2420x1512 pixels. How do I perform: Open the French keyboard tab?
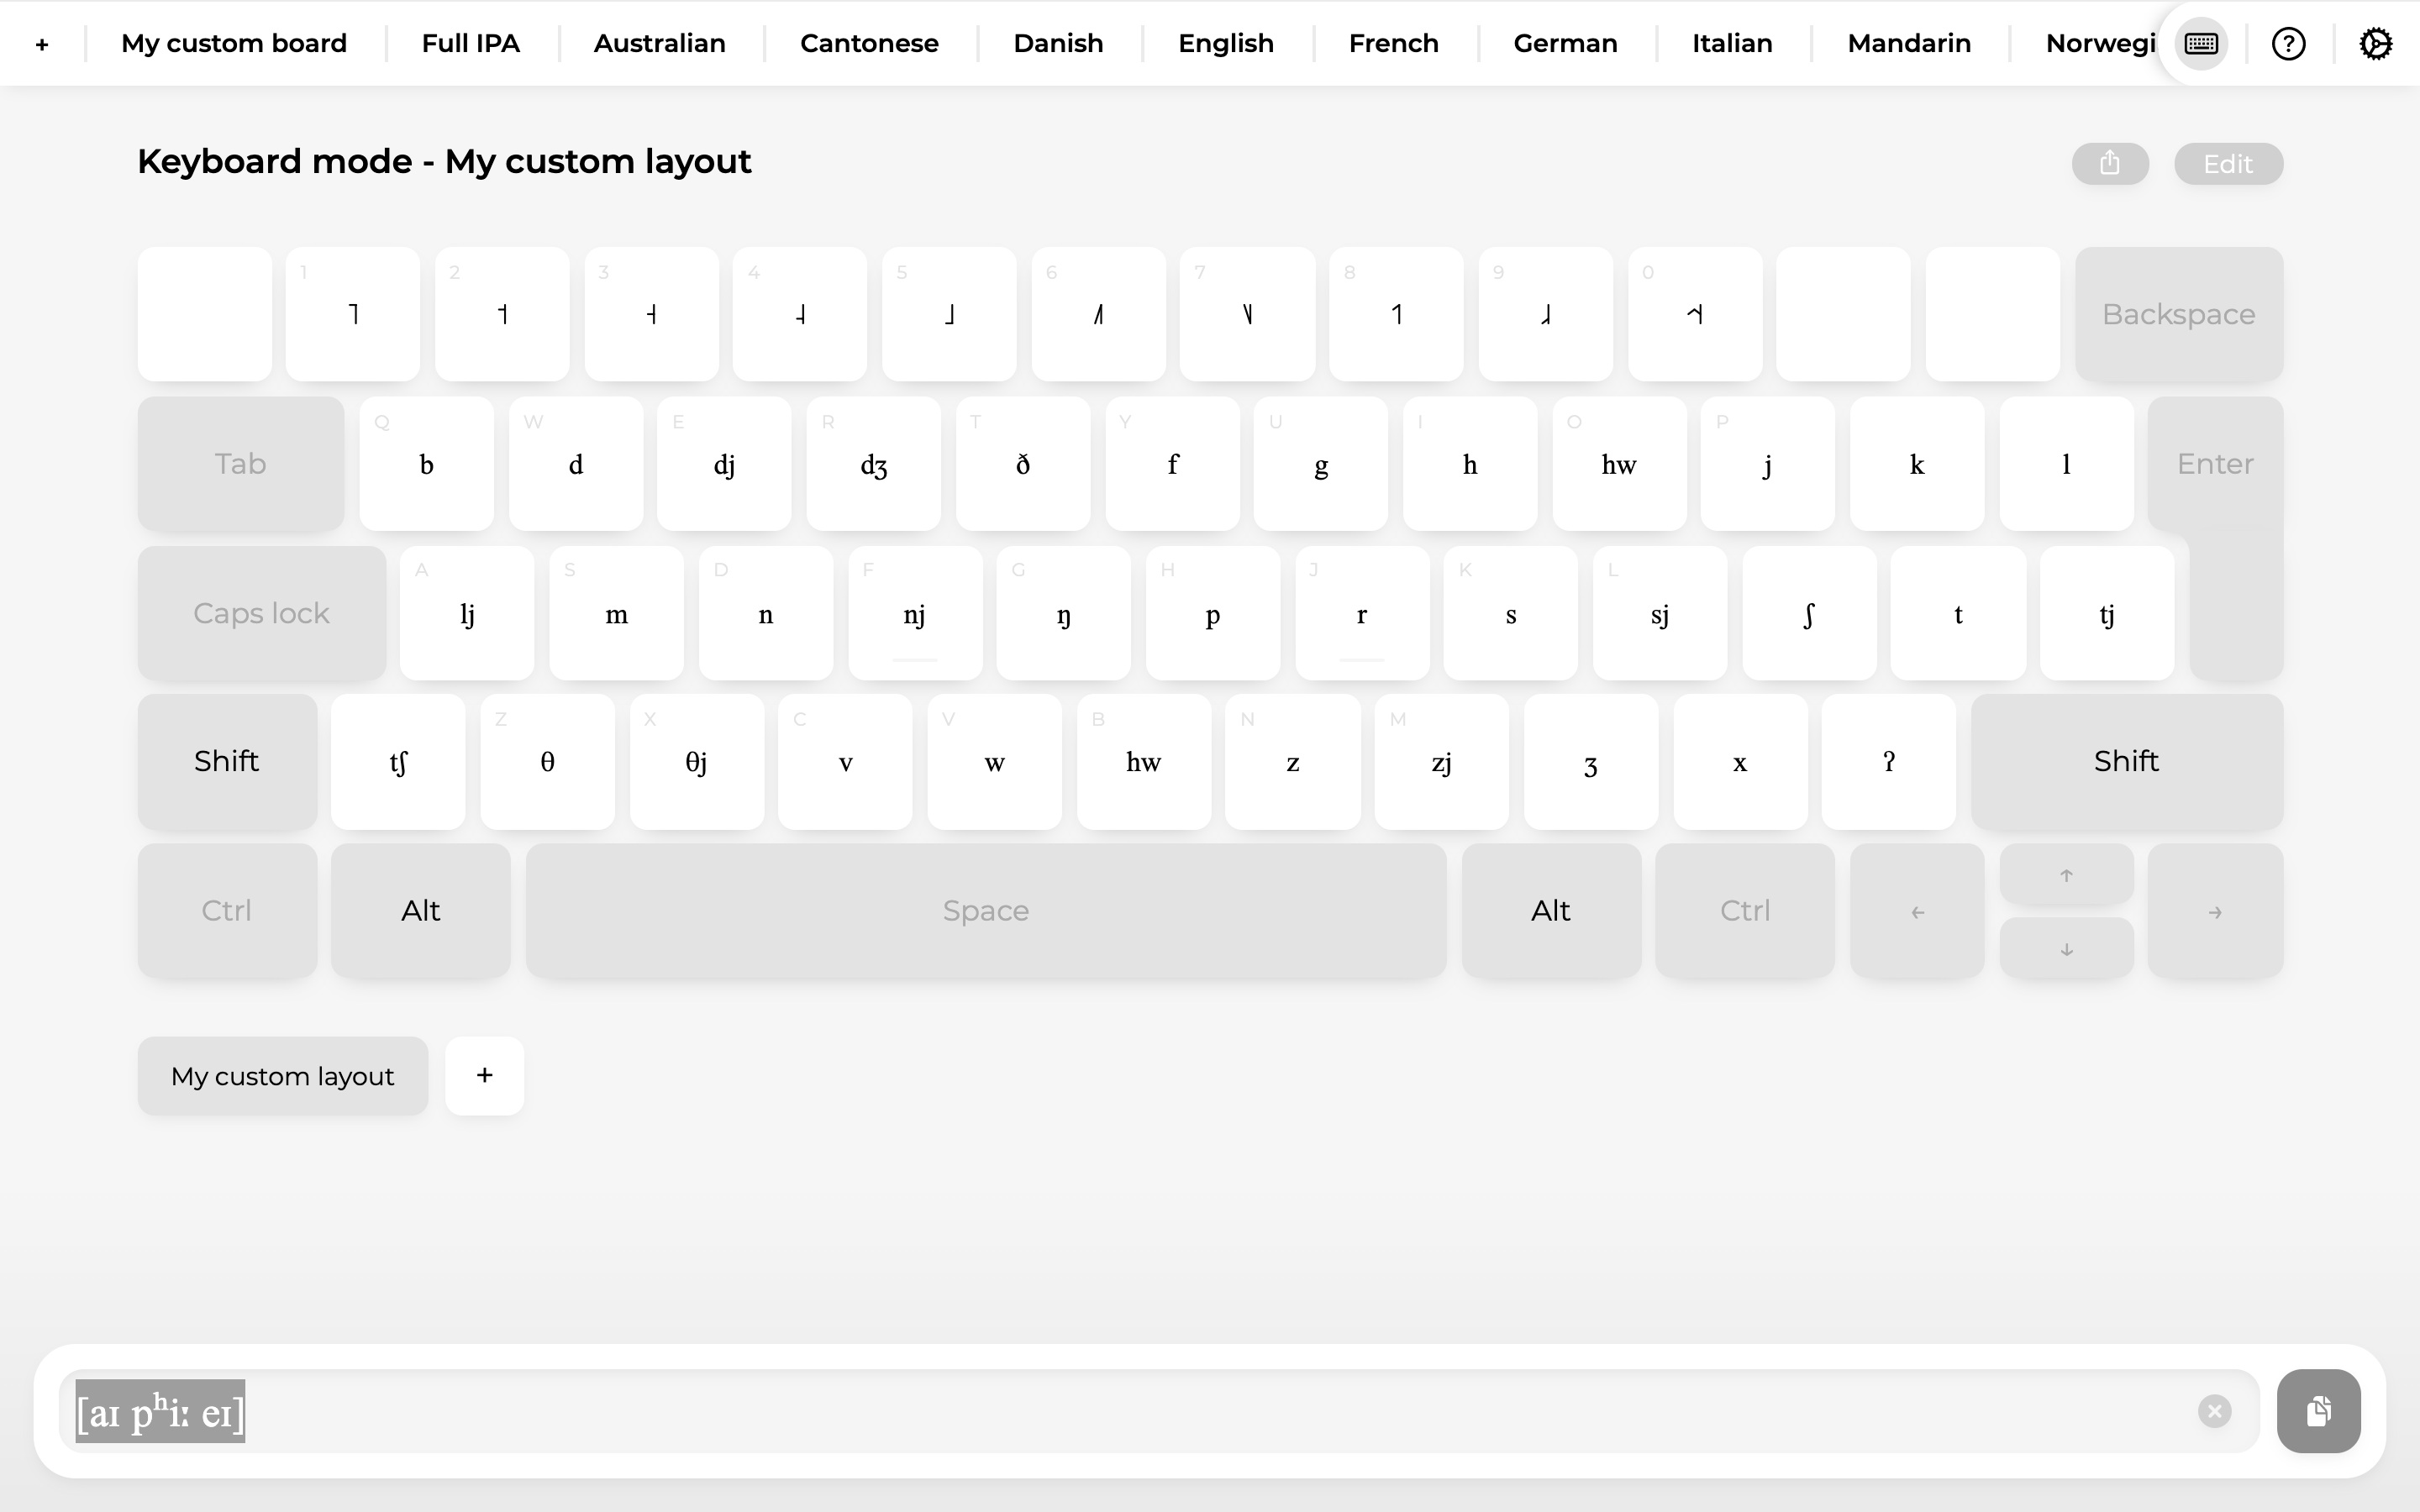point(1393,43)
